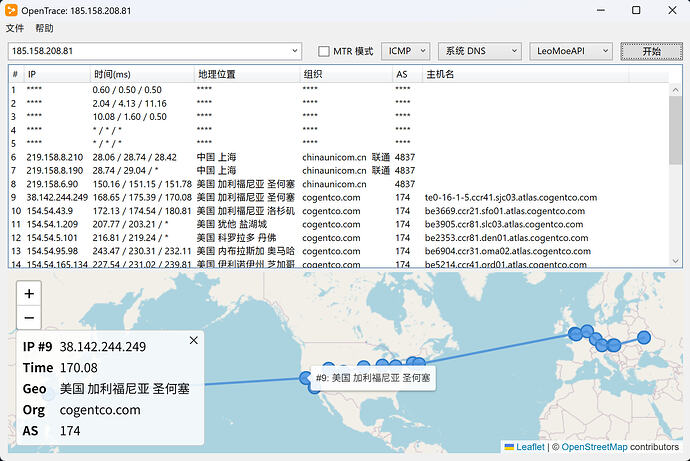Image resolution: width=690 pixels, height=461 pixels.
Task: Sort by the 组织 column header
Action: (346, 74)
